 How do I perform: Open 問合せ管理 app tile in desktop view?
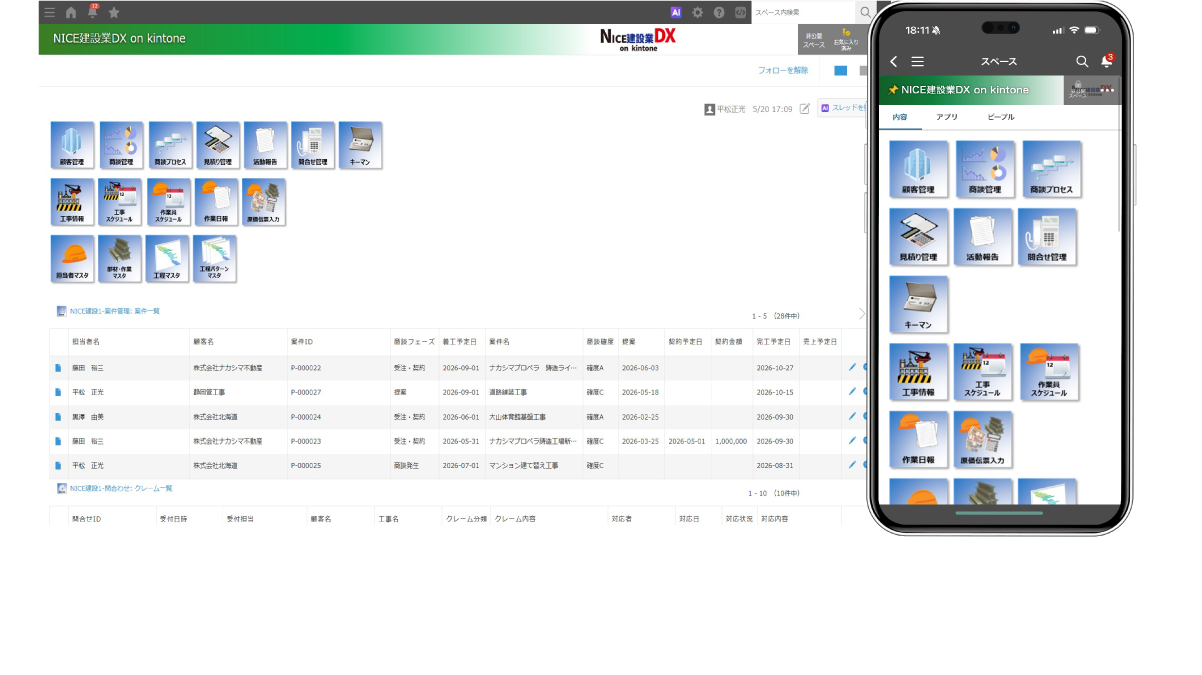(313, 145)
